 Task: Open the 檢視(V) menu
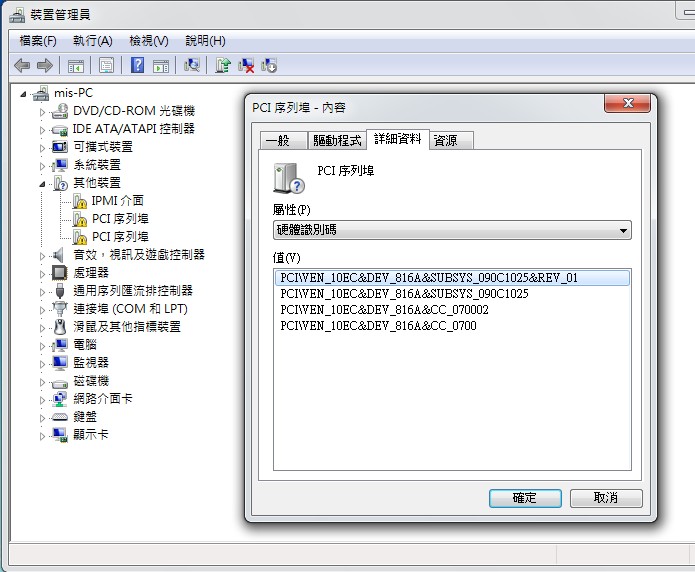149,41
